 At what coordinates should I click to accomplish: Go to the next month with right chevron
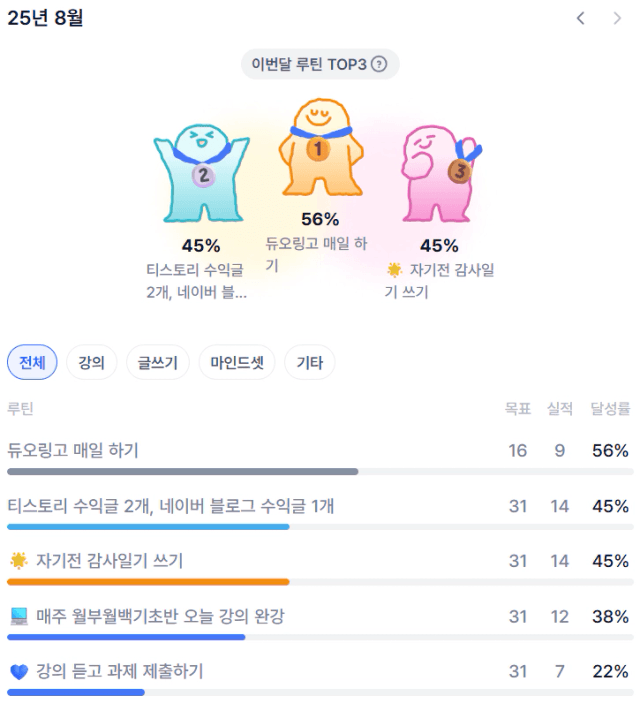(617, 18)
